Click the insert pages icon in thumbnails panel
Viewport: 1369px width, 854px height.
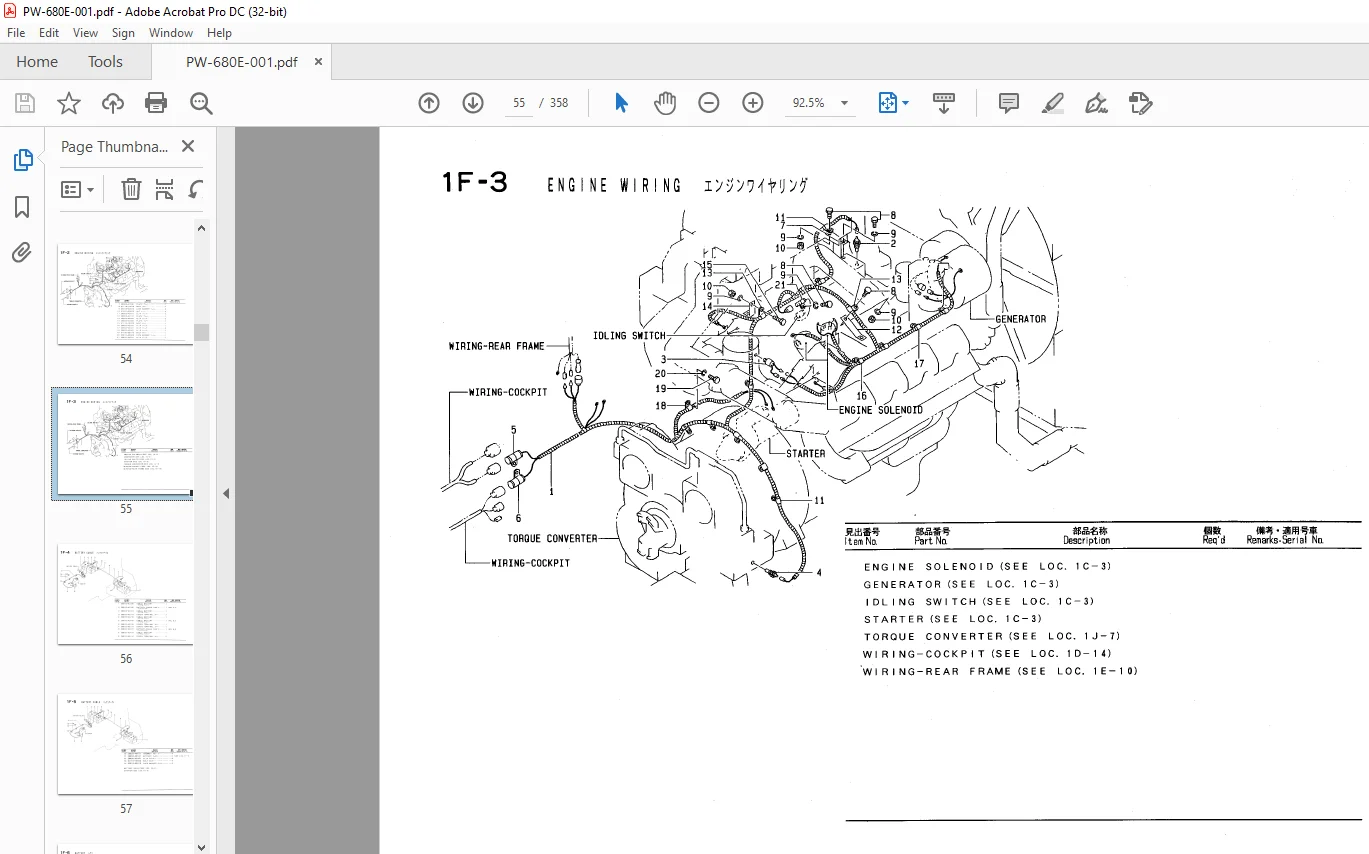(x=164, y=189)
